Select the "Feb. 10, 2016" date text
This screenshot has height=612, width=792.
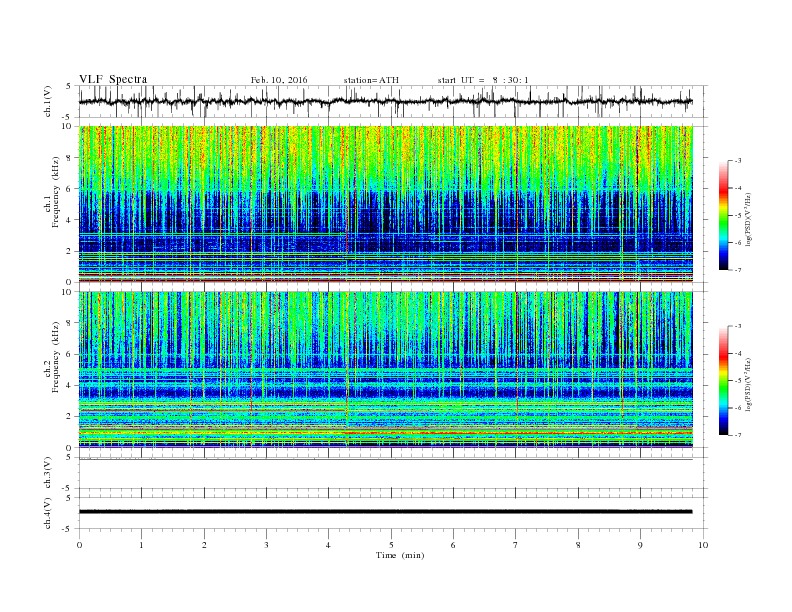click(x=279, y=80)
